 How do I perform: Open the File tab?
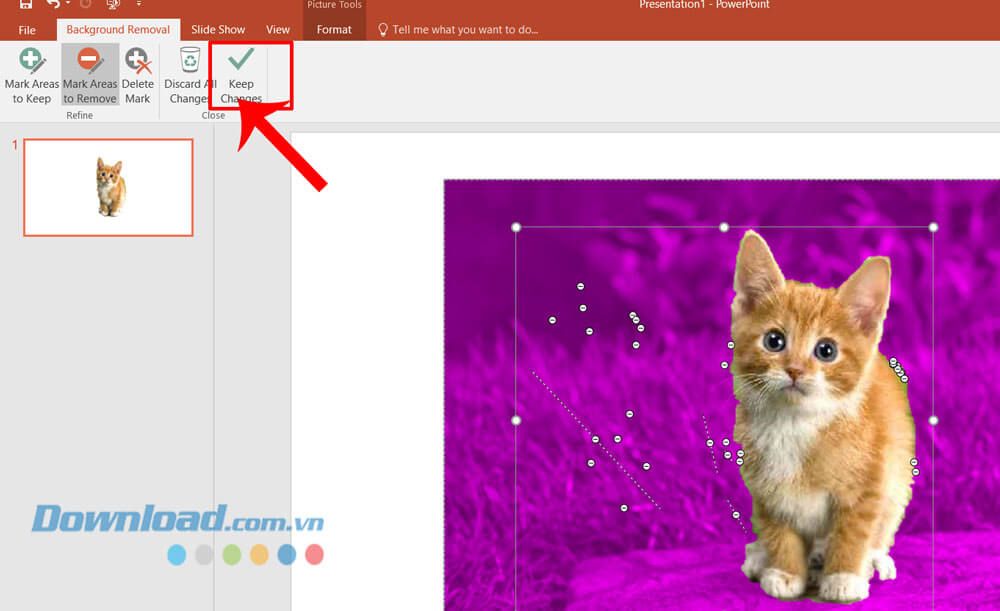[27, 30]
